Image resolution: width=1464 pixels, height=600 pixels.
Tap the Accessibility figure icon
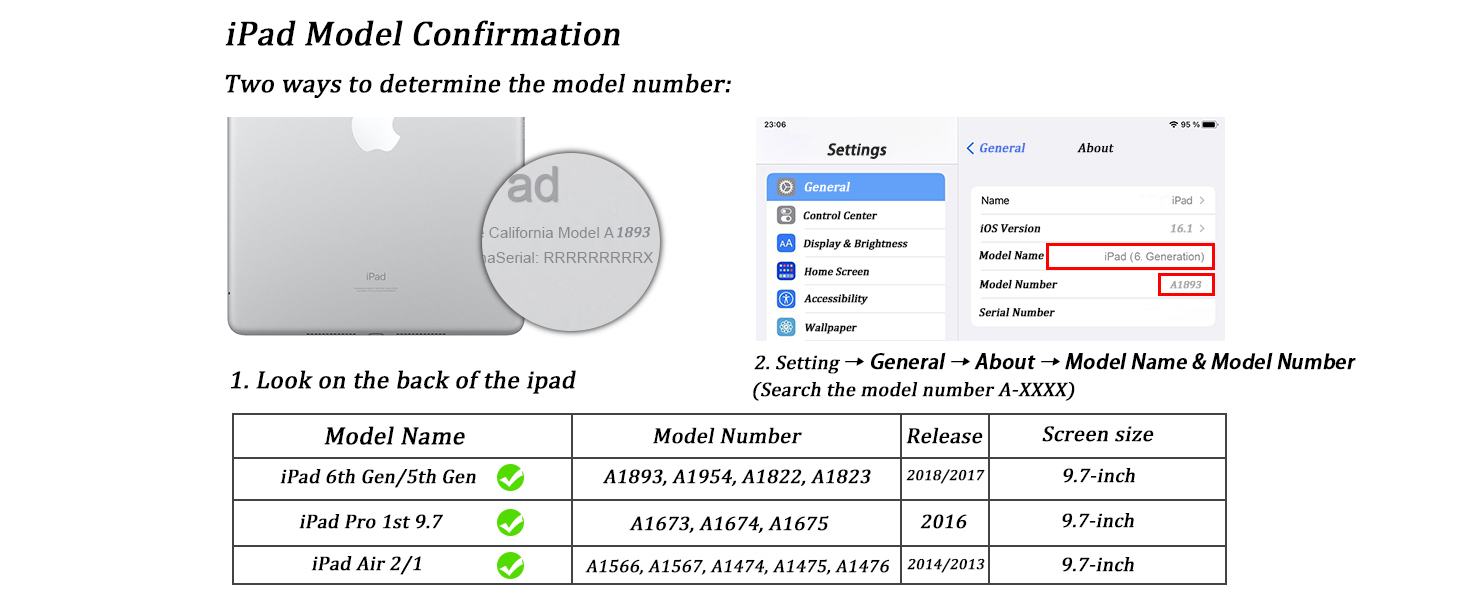pos(786,299)
